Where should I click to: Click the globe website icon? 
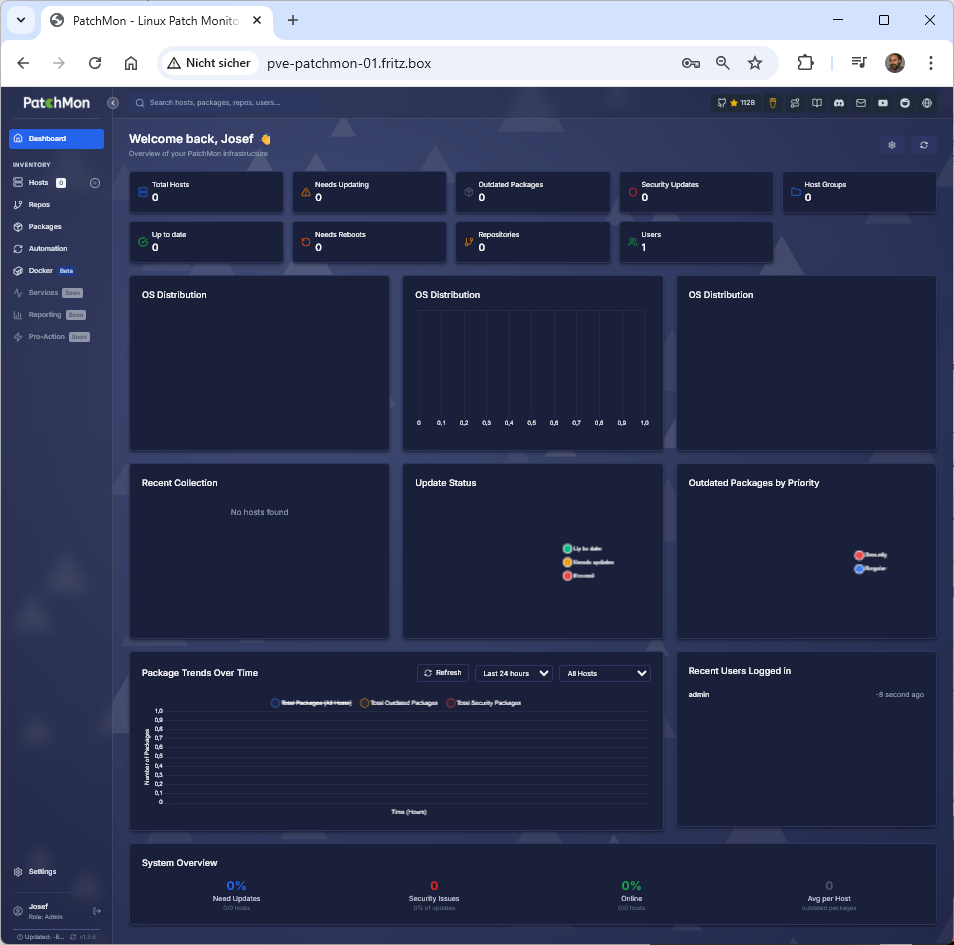(927, 103)
